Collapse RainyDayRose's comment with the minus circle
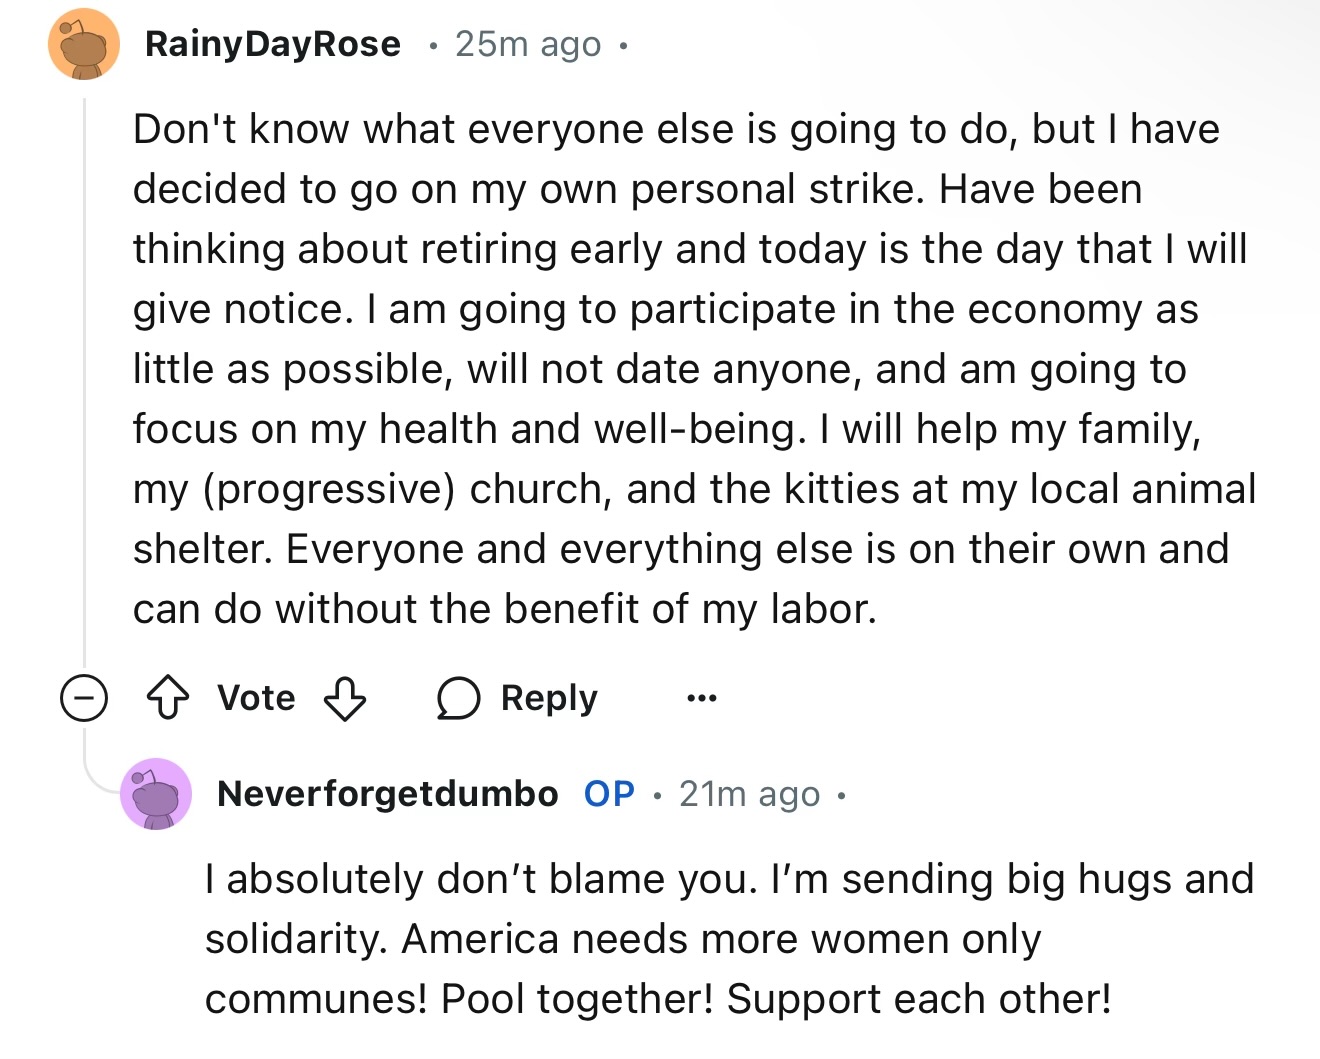The width and height of the screenshot is (1320, 1059). pyautogui.click(x=84, y=698)
